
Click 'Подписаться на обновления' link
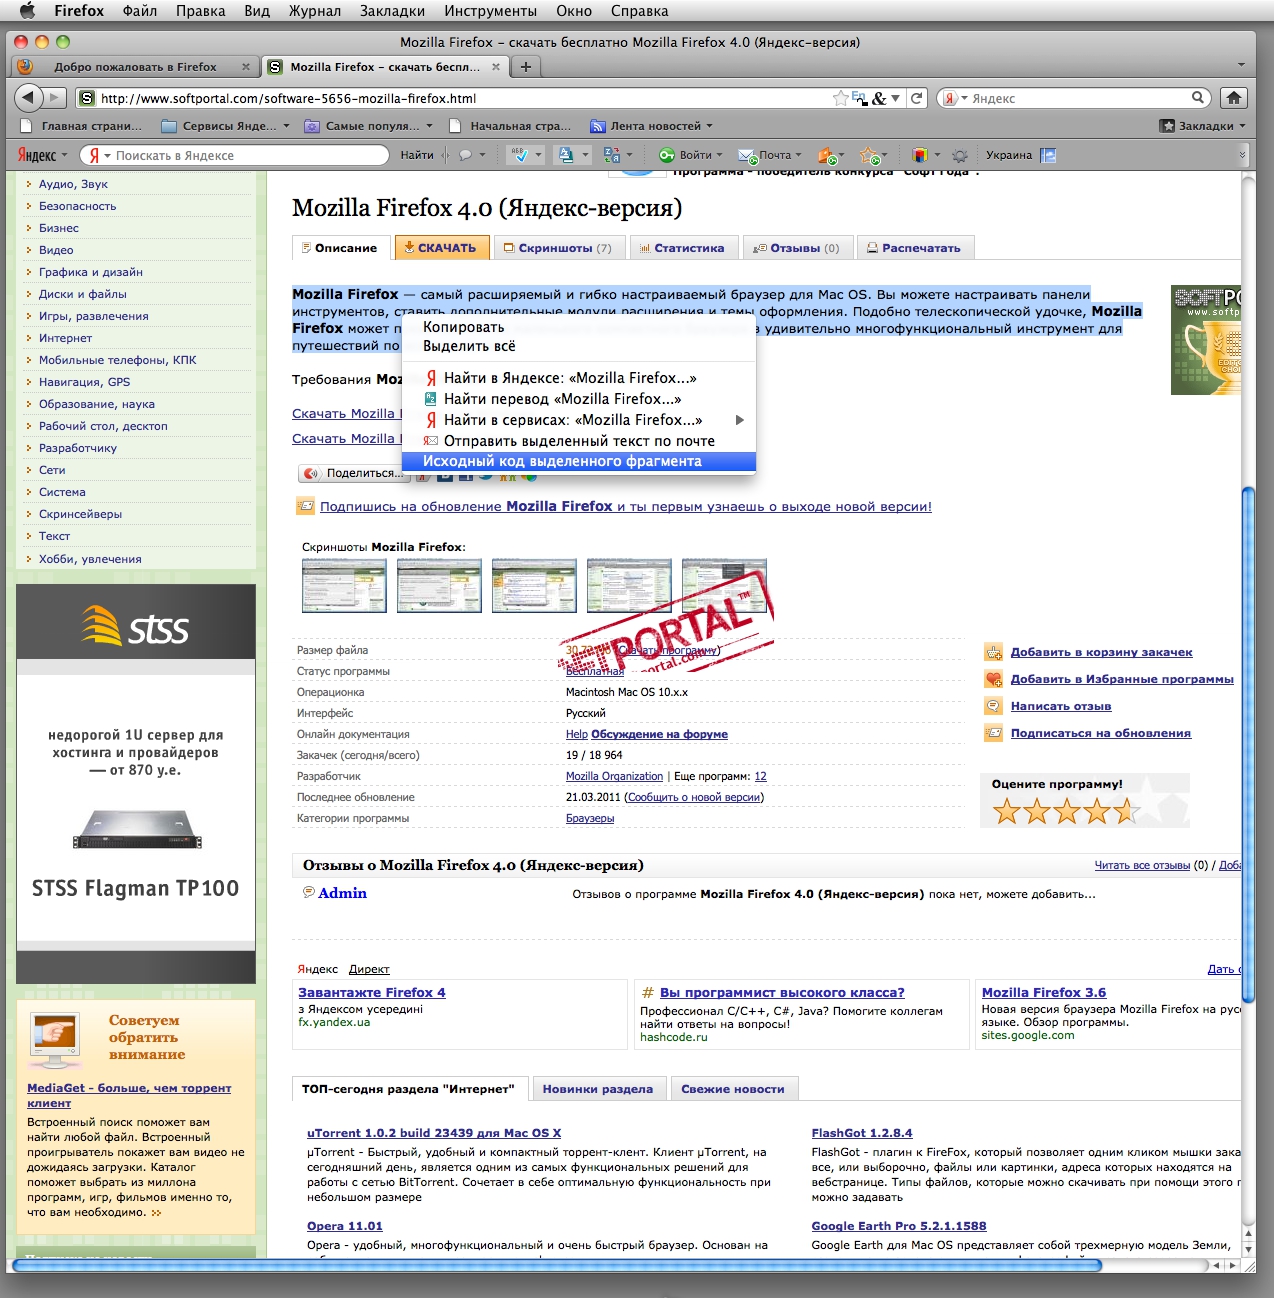point(1101,733)
